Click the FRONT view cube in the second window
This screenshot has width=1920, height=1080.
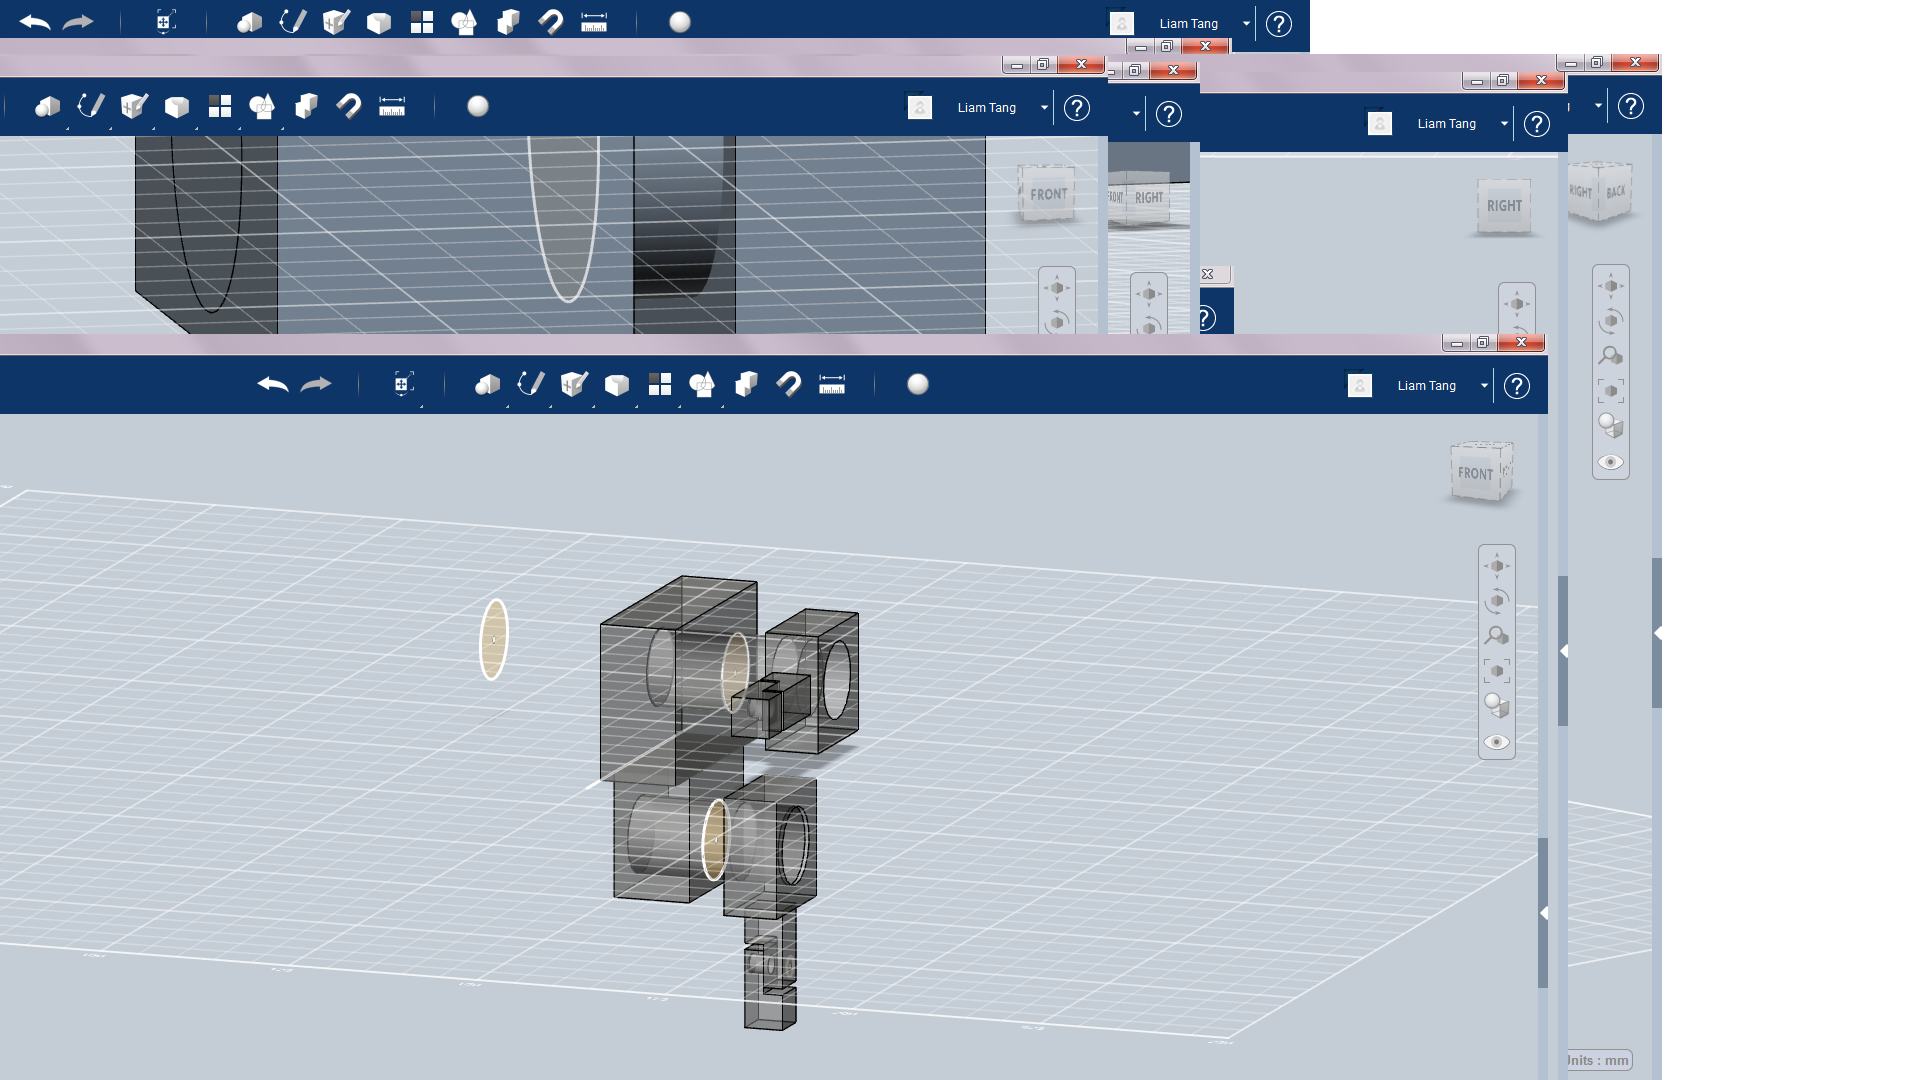(1047, 194)
